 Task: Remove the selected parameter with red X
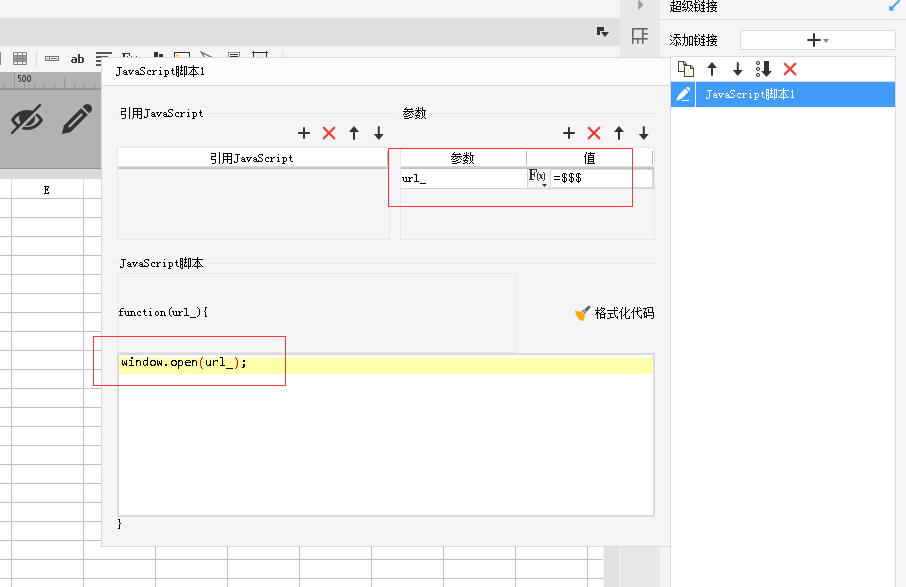coord(593,133)
